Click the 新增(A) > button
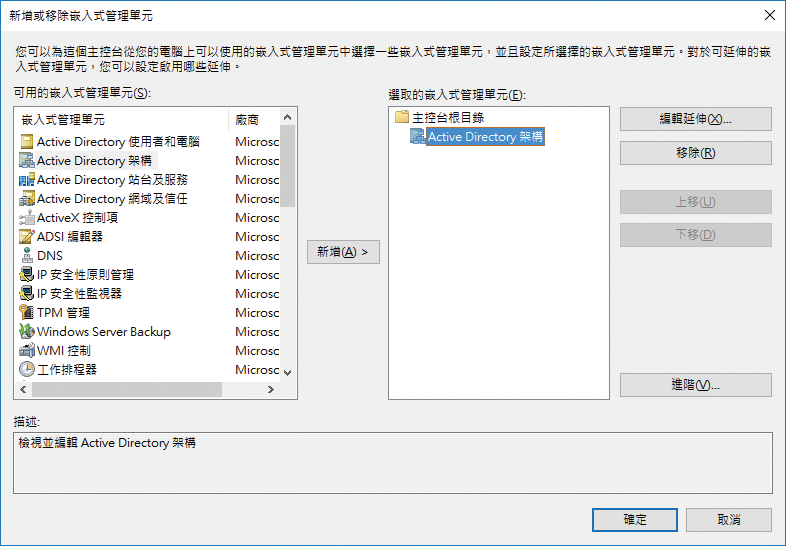The width and height of the screenshot is (786, 546). (343, 252)
